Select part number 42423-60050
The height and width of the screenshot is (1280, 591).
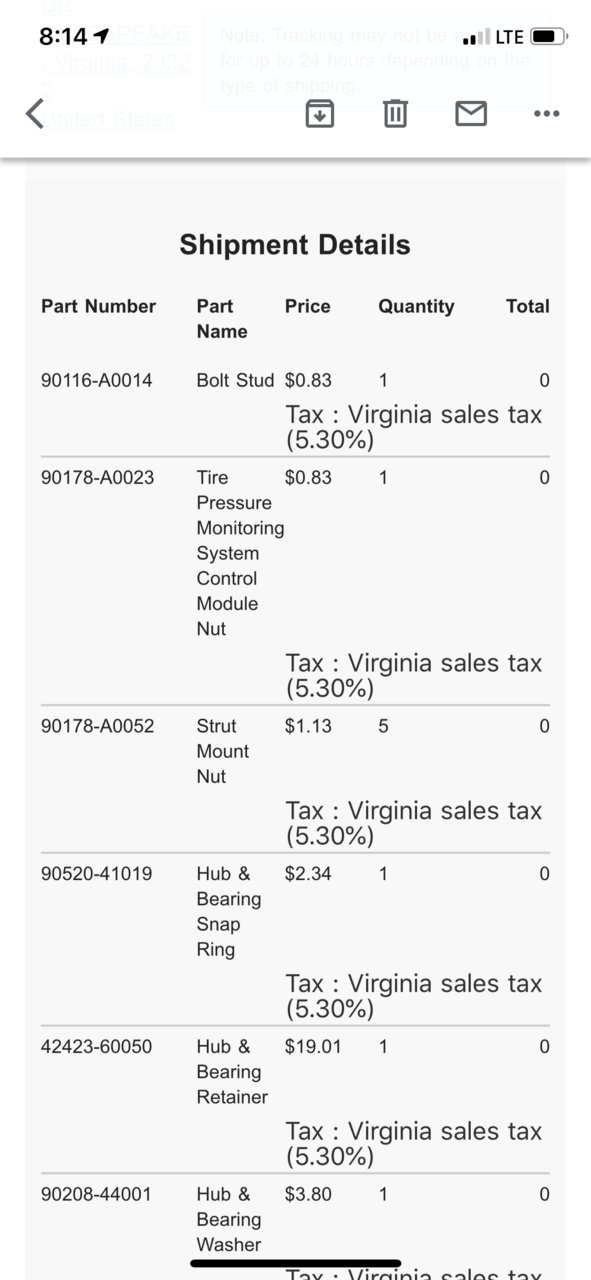point(97,1046)
